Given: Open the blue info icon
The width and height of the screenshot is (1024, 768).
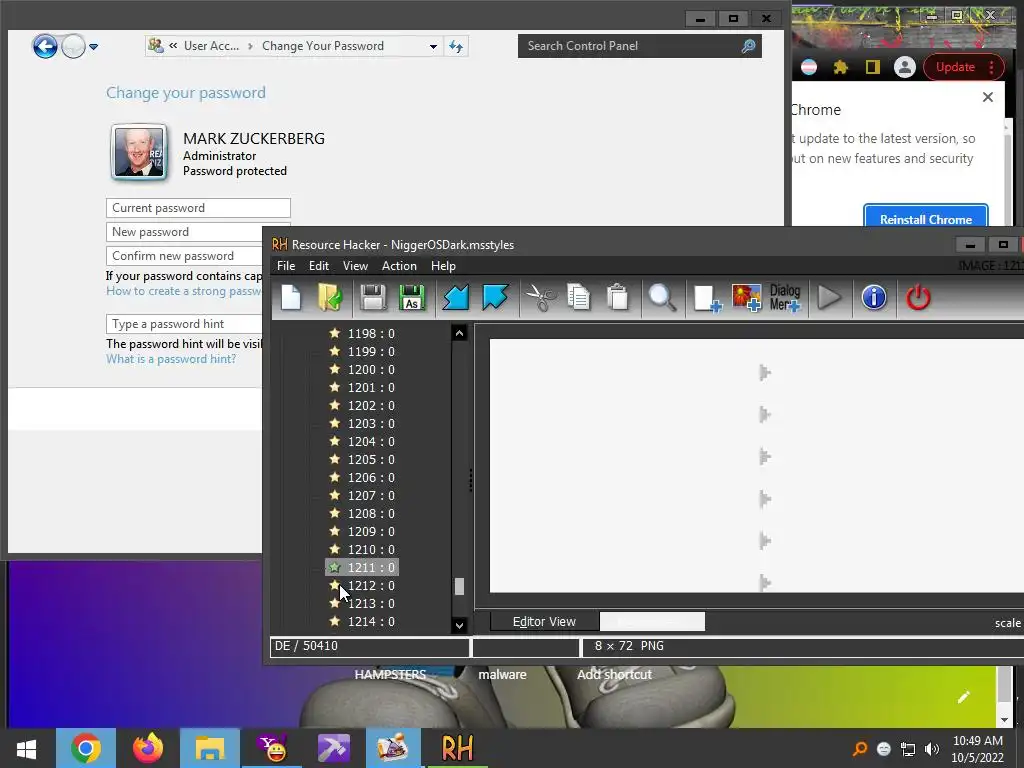Looking at the screenshot, I should tap(874, 298).
